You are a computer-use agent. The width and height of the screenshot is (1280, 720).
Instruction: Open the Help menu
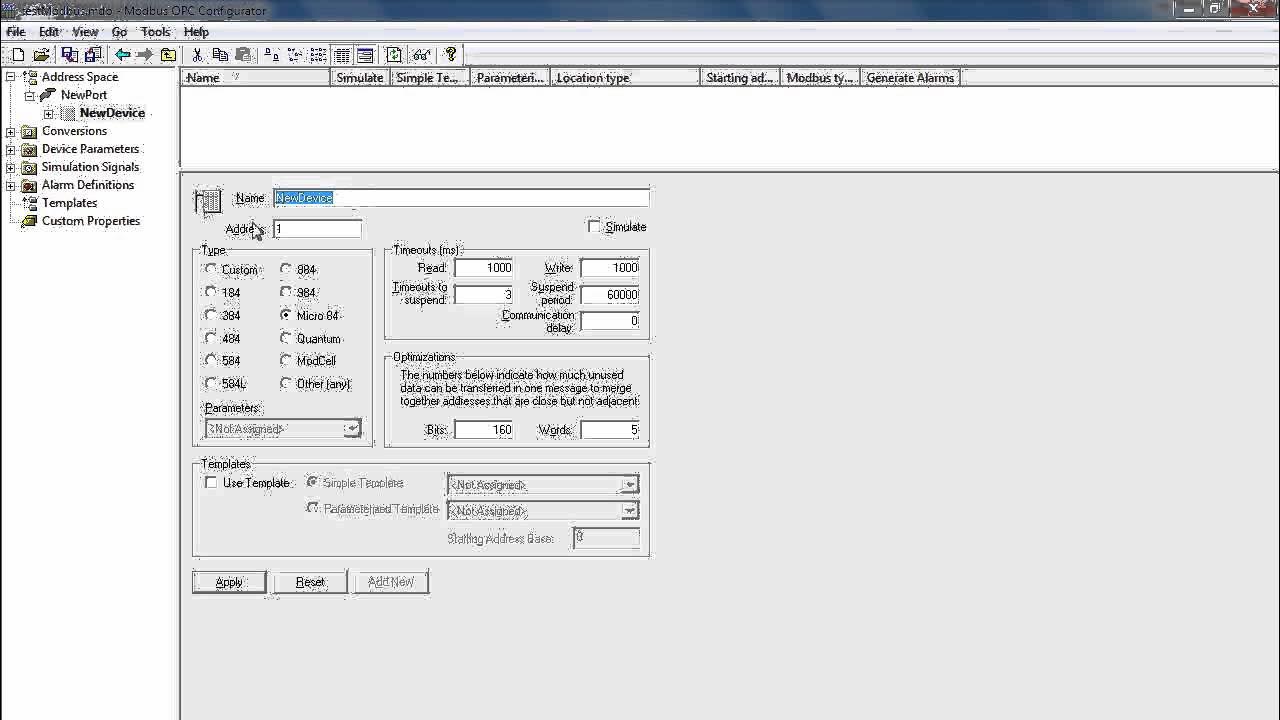pos(196,32)
